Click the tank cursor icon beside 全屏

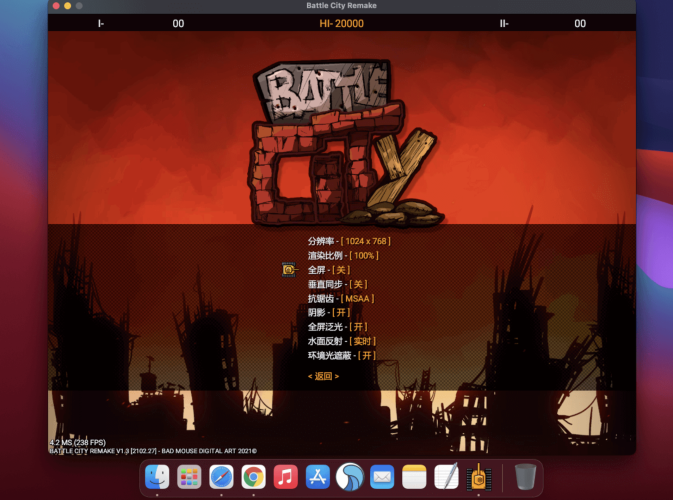tap(288, 269)
